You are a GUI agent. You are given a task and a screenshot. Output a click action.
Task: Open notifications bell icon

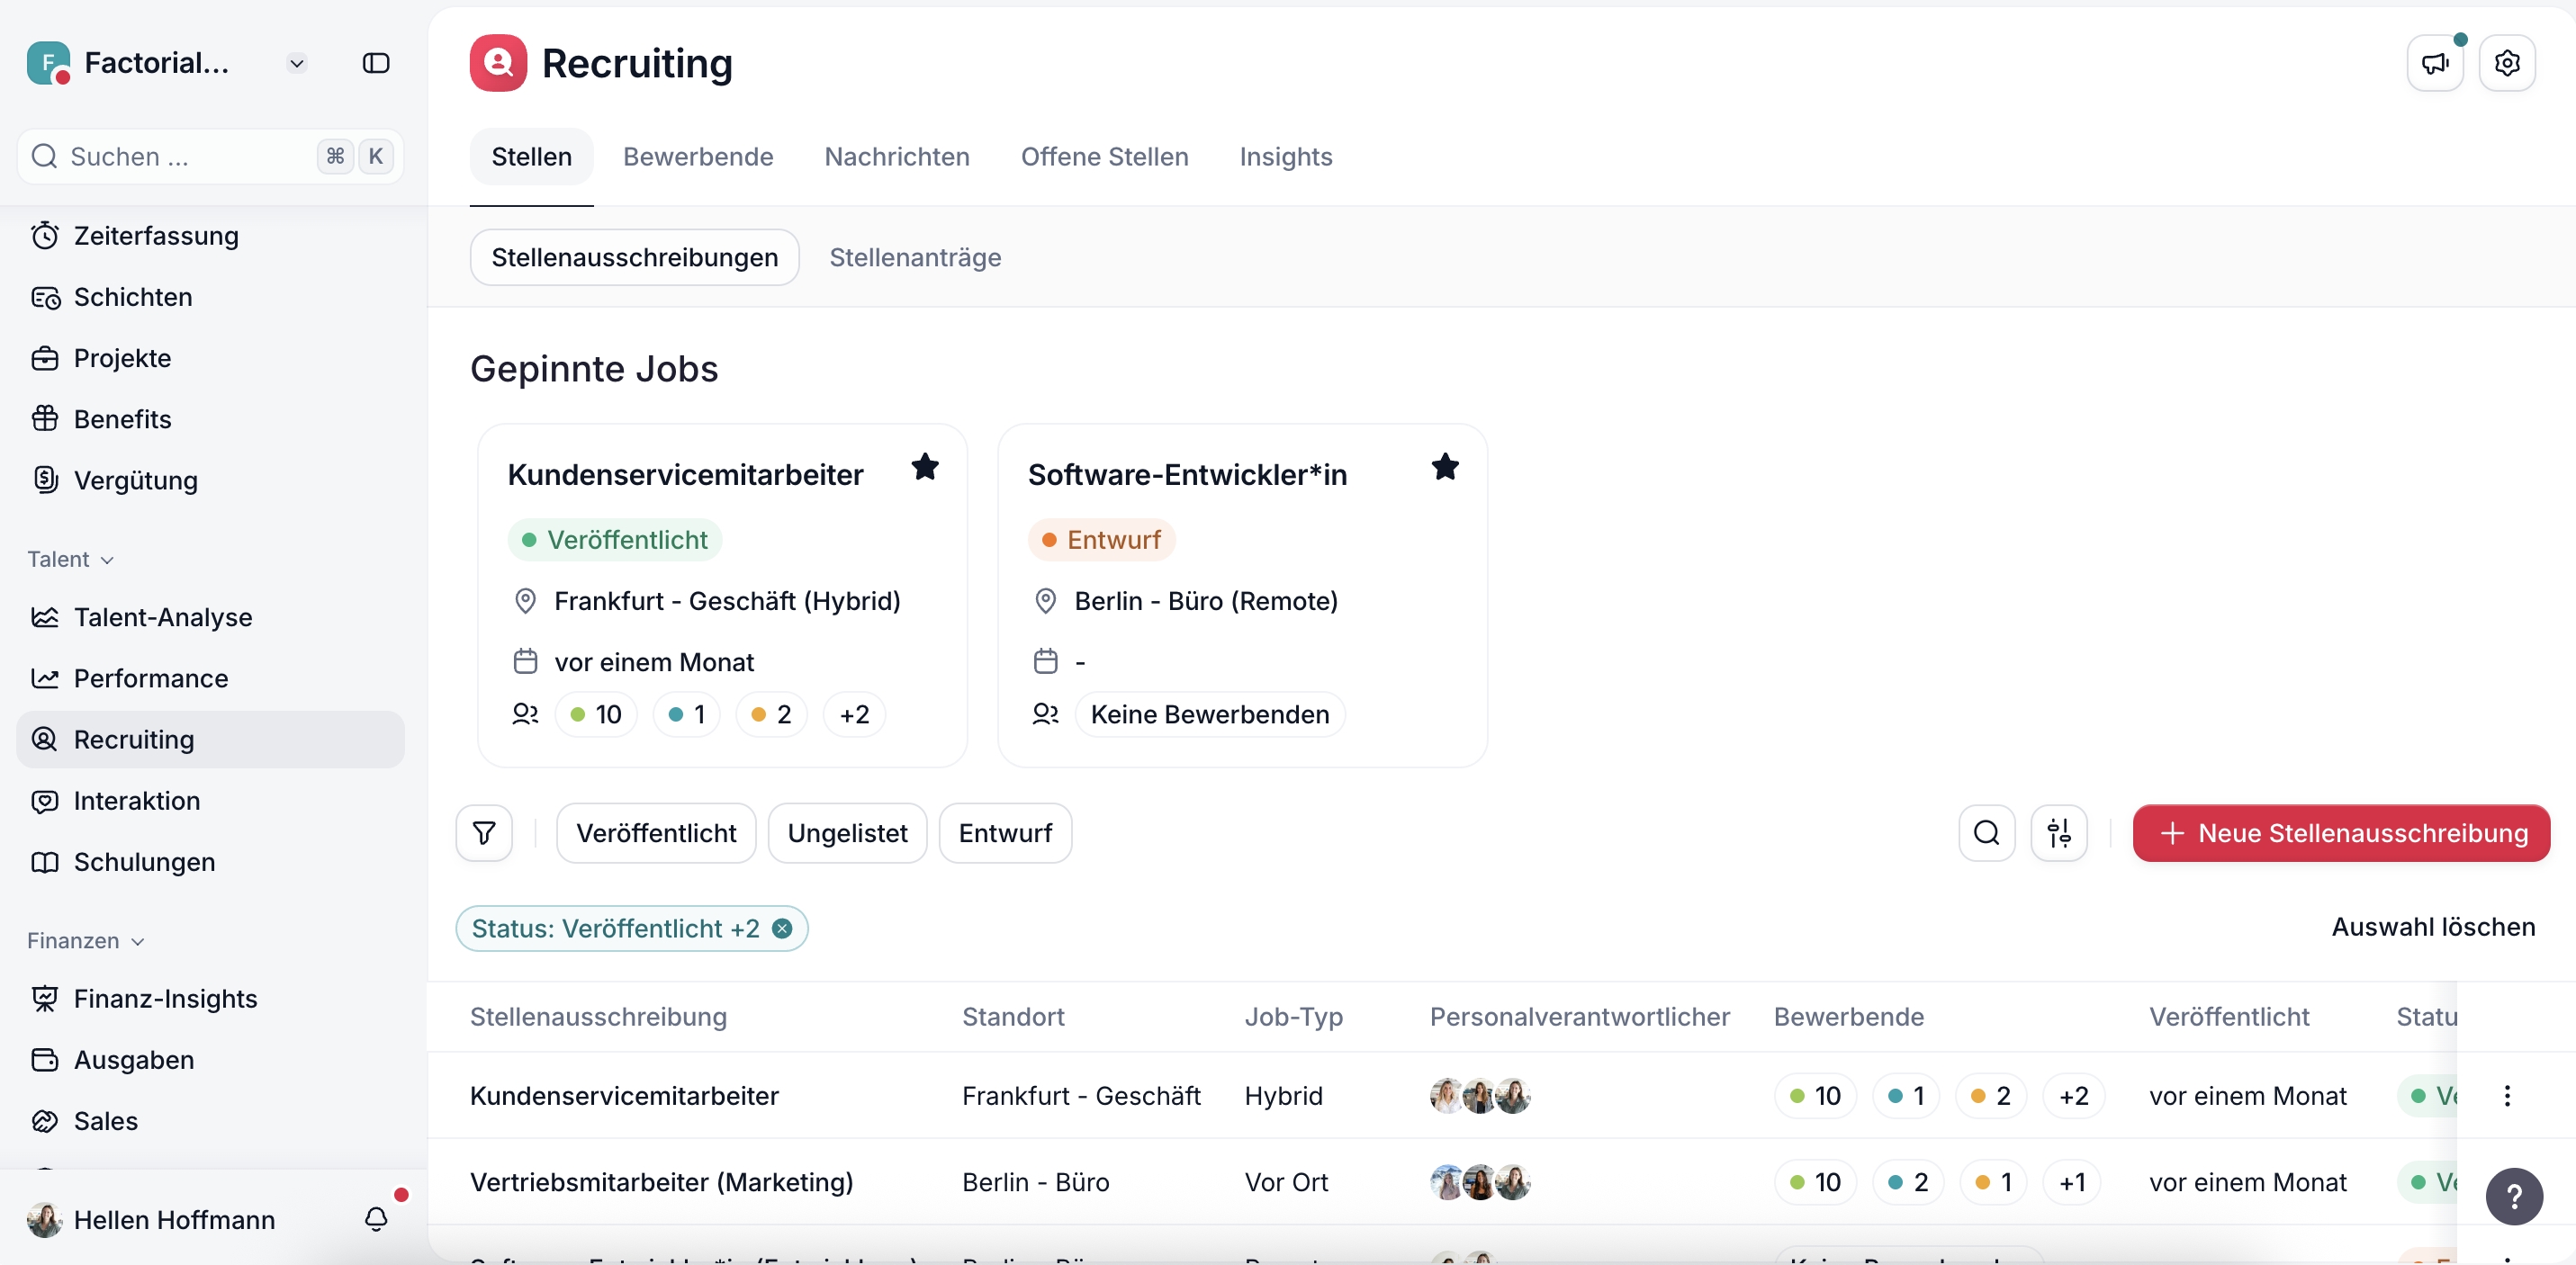click(376, 1218)
